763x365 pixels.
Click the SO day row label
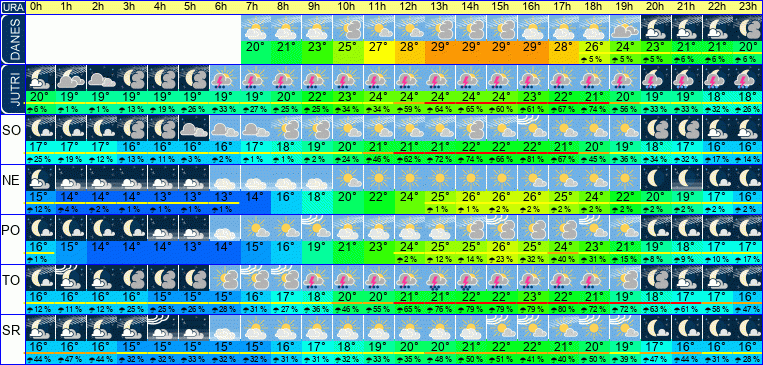[x=12, y=130]
